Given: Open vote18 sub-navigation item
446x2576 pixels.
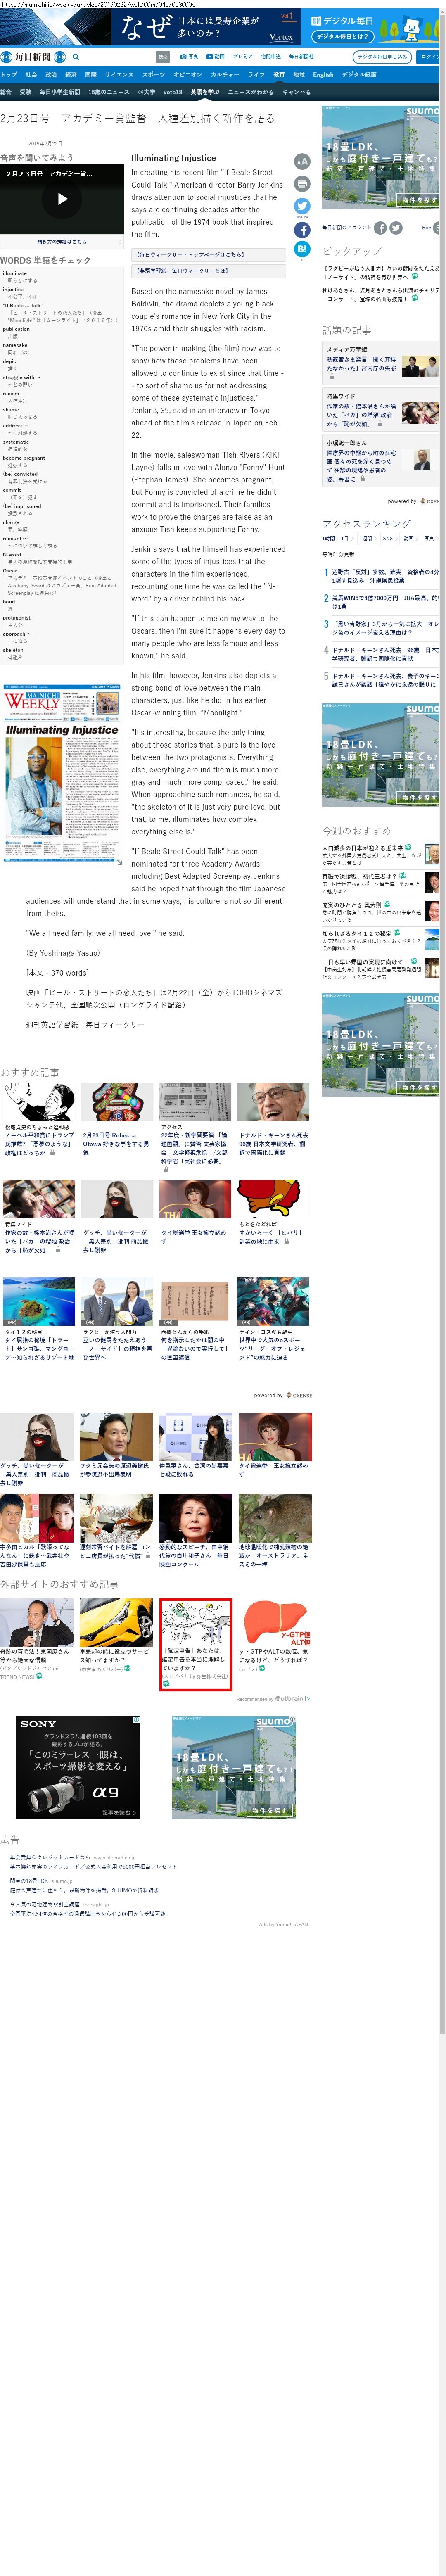Looking at the screenshot, I should (x=173, y=92).
